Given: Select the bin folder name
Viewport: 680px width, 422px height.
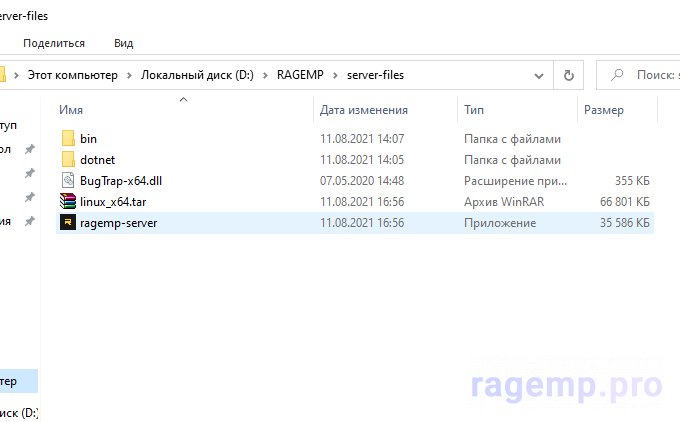Looking at the screenshot, I should 88,139.
